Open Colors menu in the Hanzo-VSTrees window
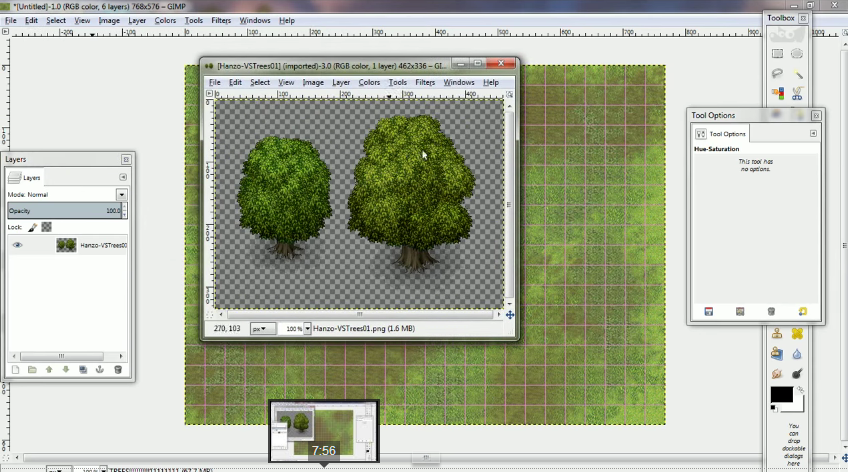 [369, 82]
